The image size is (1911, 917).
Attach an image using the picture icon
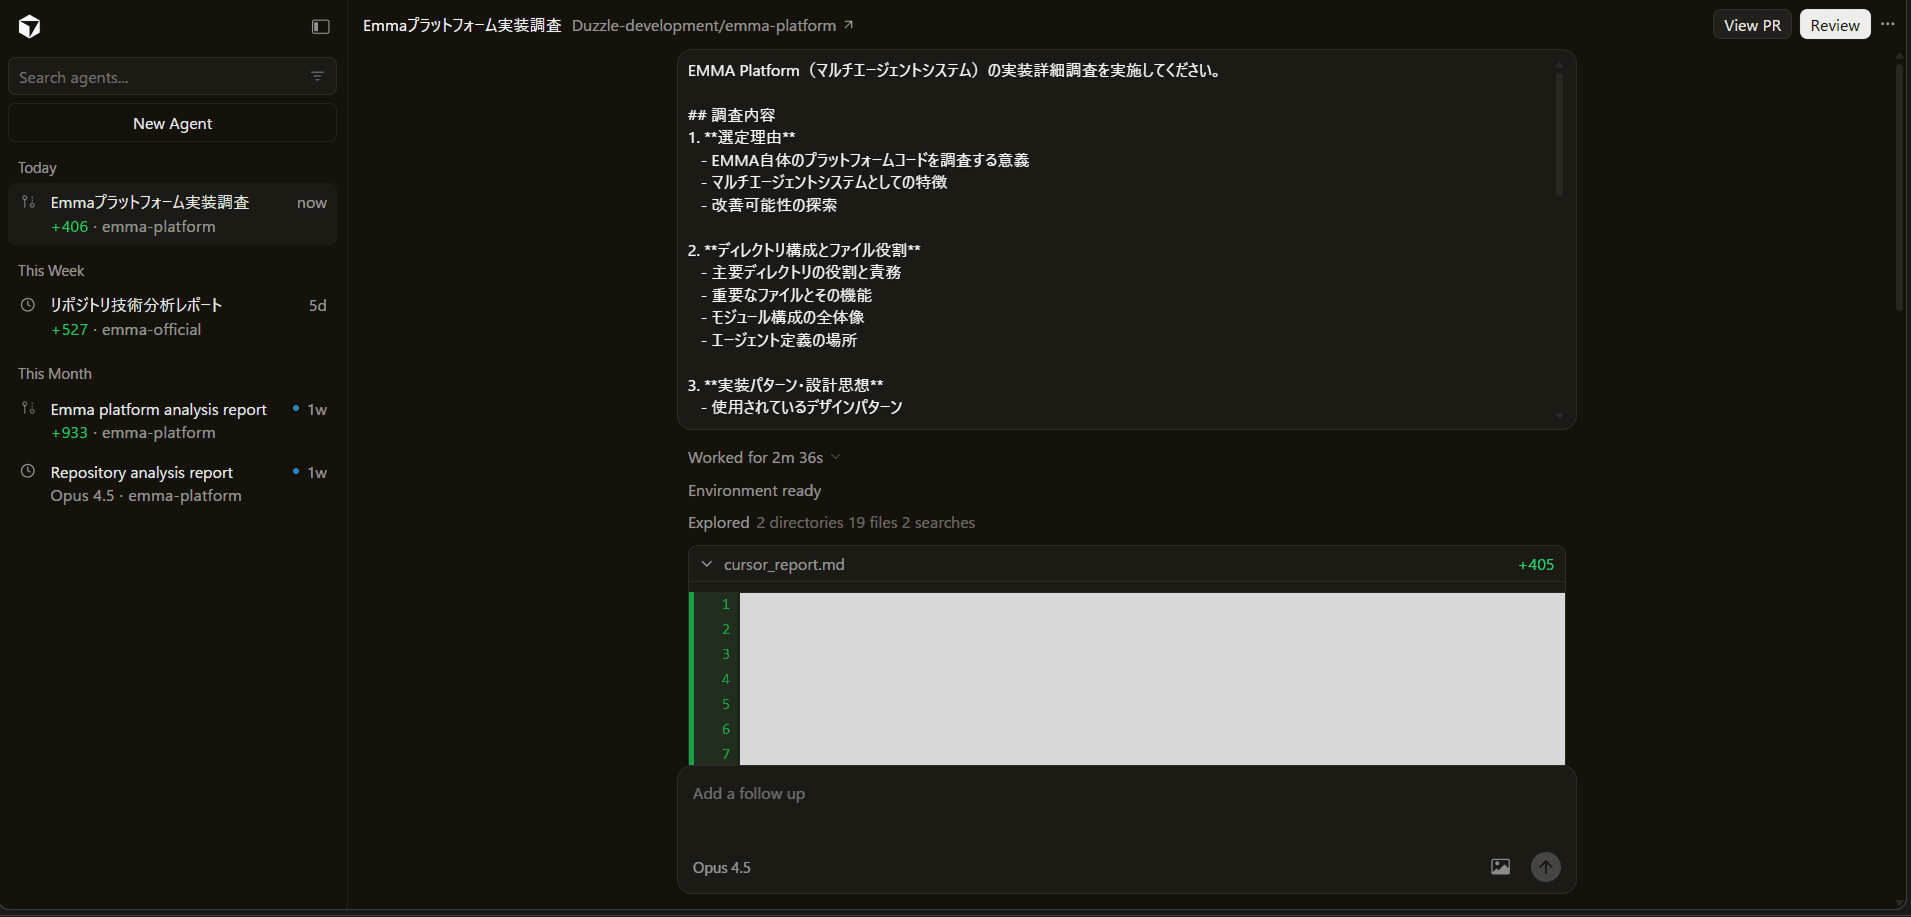1500,867
